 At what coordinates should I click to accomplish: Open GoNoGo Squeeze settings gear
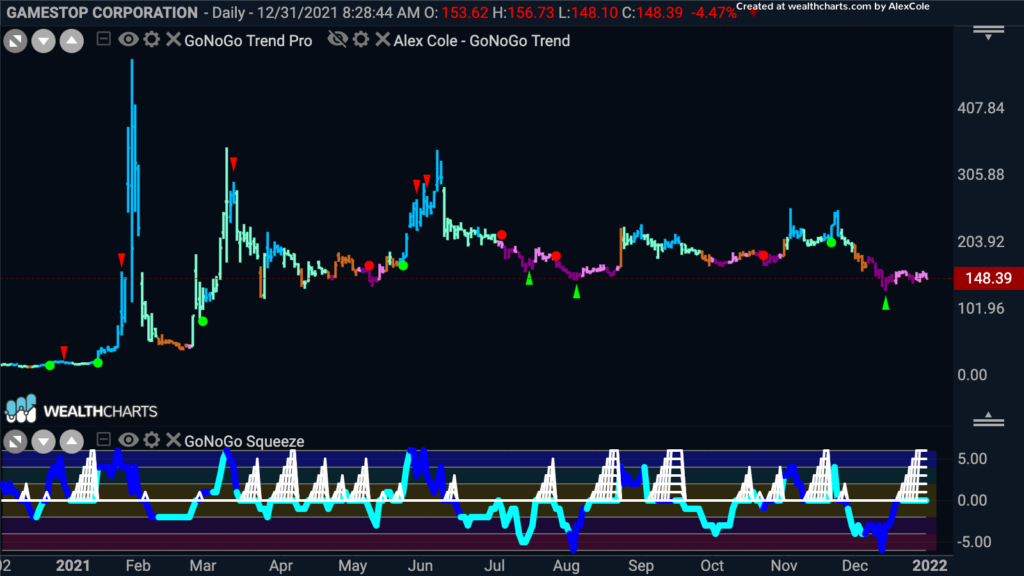click(x=152, y=440)
